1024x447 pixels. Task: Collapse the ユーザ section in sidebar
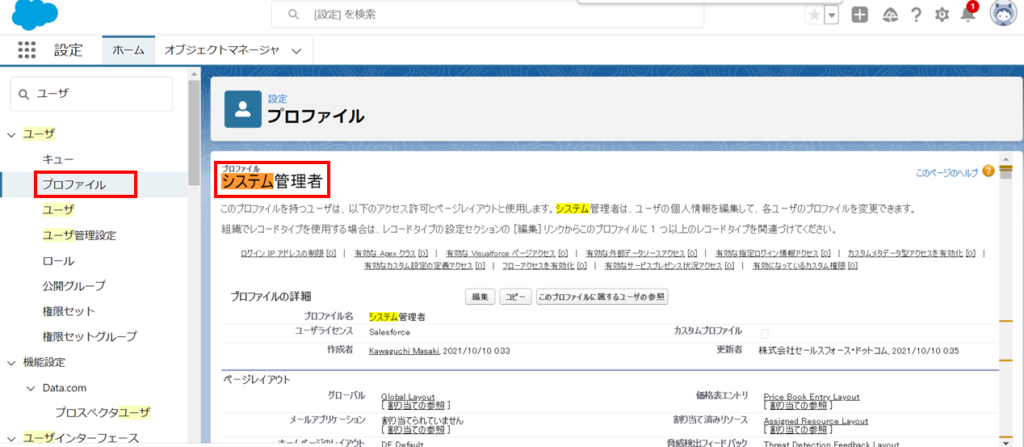[12, 134]
